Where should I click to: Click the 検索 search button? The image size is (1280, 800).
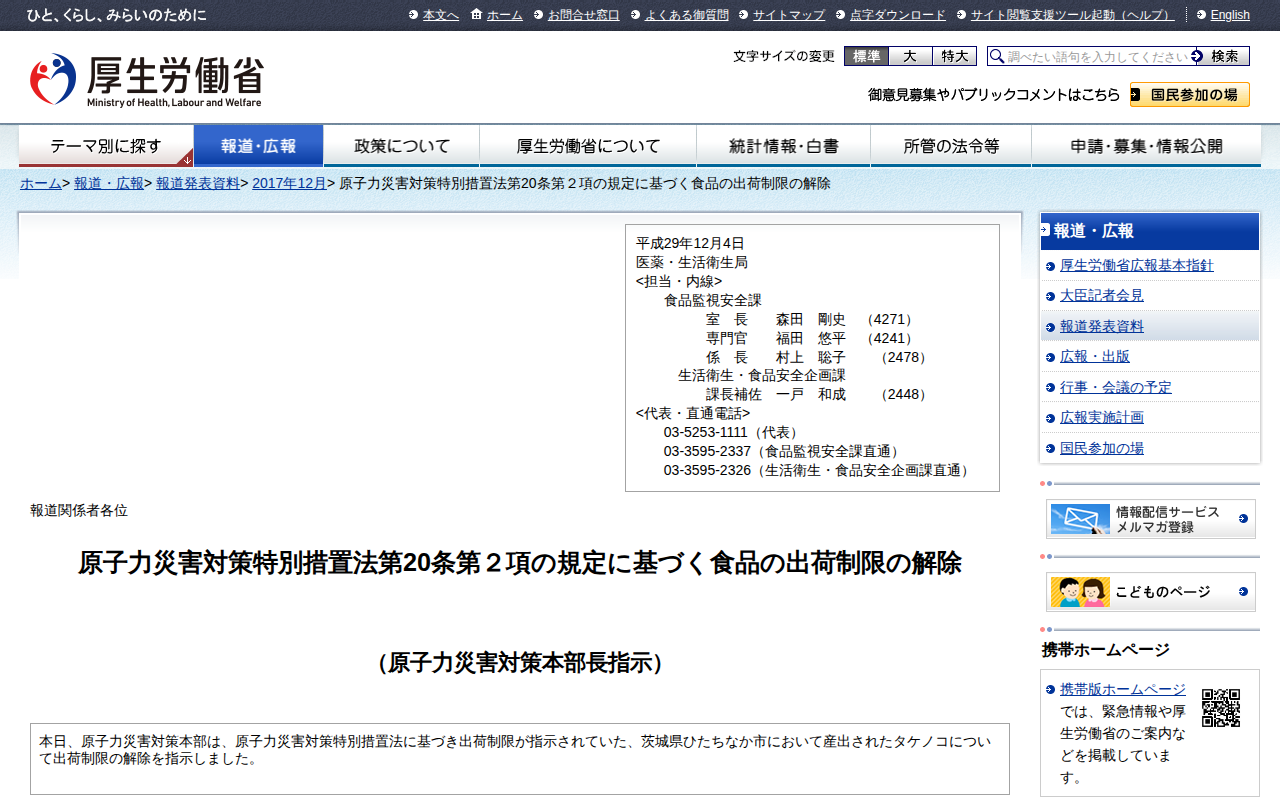(x=1223, y=57)
